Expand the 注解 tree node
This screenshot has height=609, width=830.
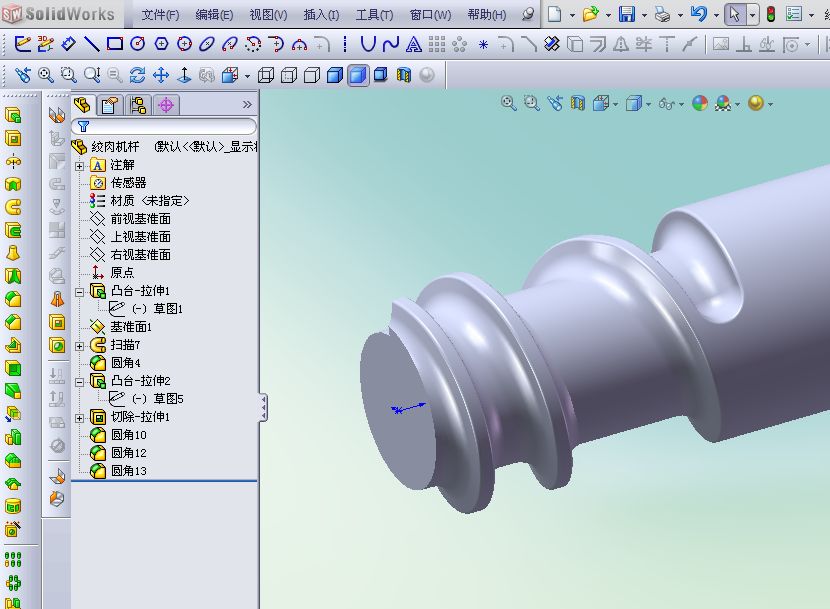pyautogui.click(x=79, y=166)
